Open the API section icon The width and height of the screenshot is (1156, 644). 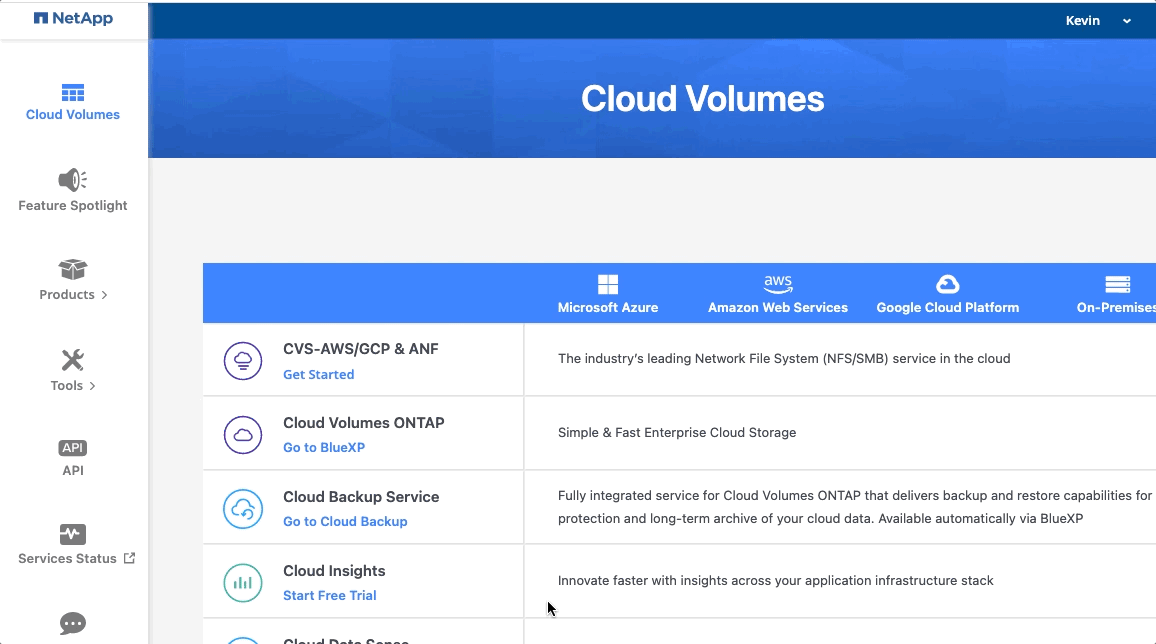tap(72, 447)
